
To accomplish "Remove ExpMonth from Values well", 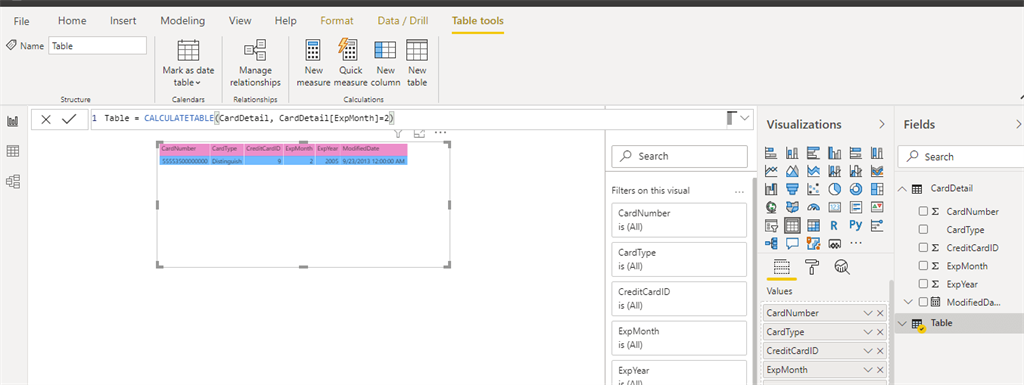I will tap(880, 369).
